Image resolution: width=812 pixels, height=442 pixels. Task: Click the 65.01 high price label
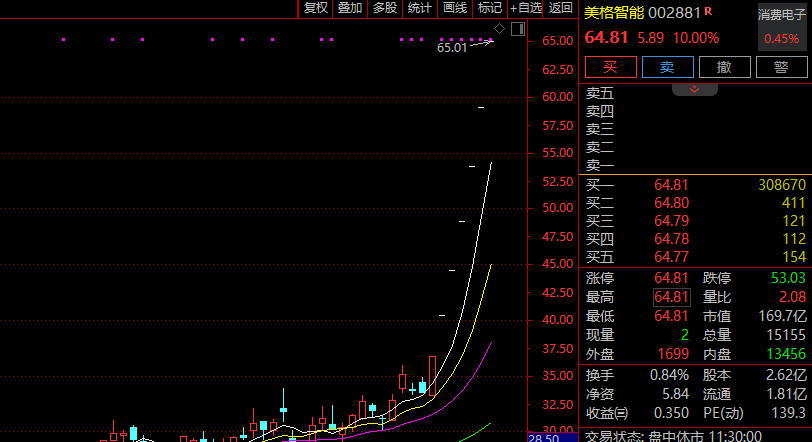(x=452, y=48)
